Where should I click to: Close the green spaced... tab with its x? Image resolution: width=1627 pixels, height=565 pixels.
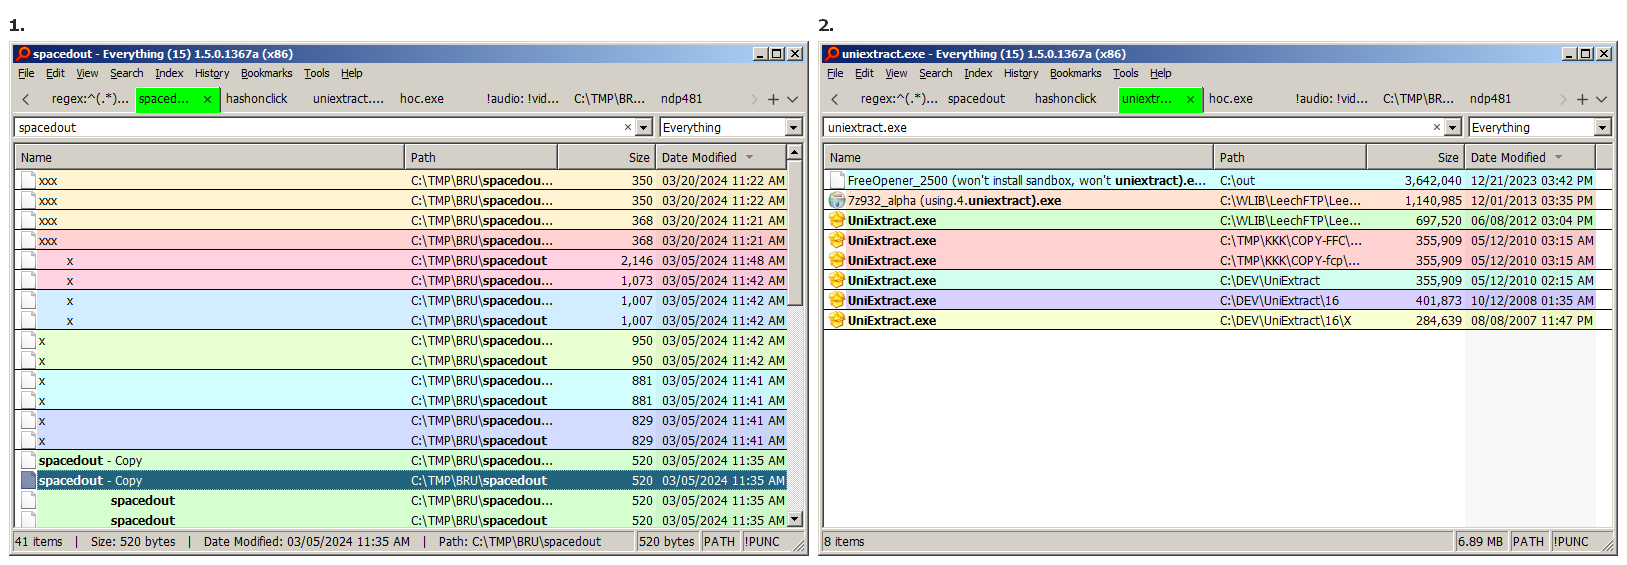tap(207, 99)
